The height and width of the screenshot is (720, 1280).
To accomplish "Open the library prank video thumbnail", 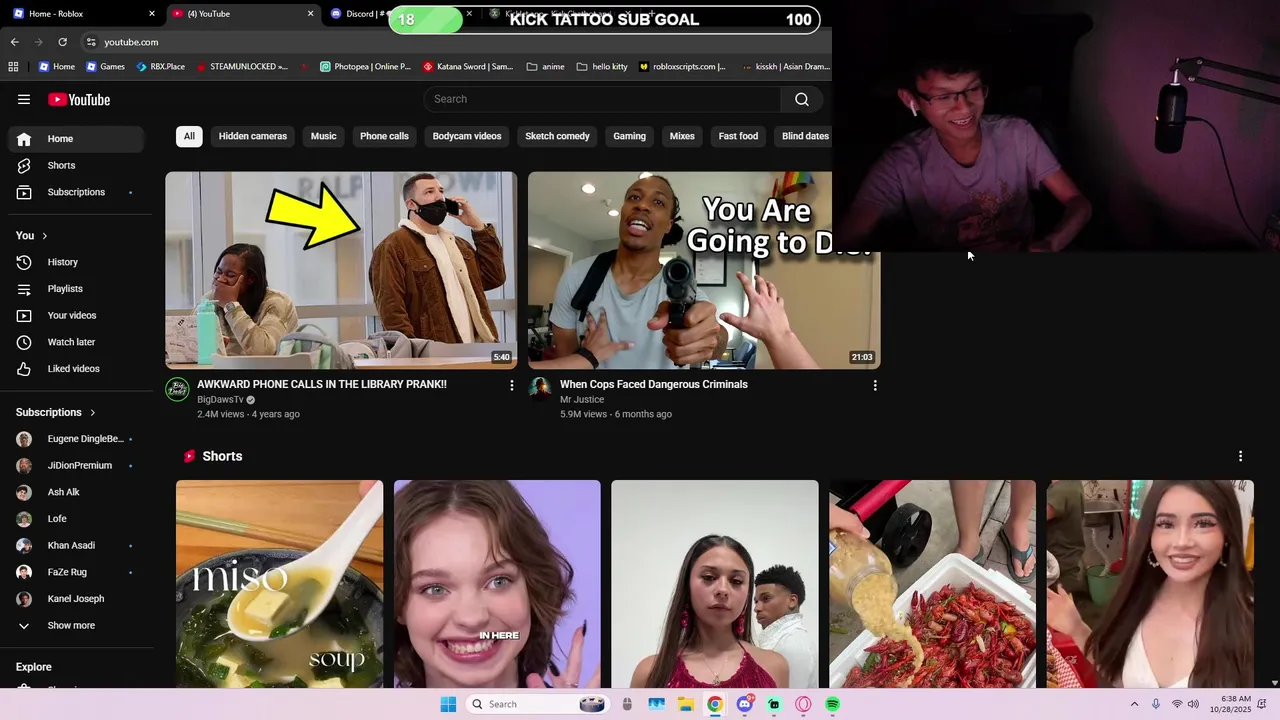I will (x=341, y=270).
